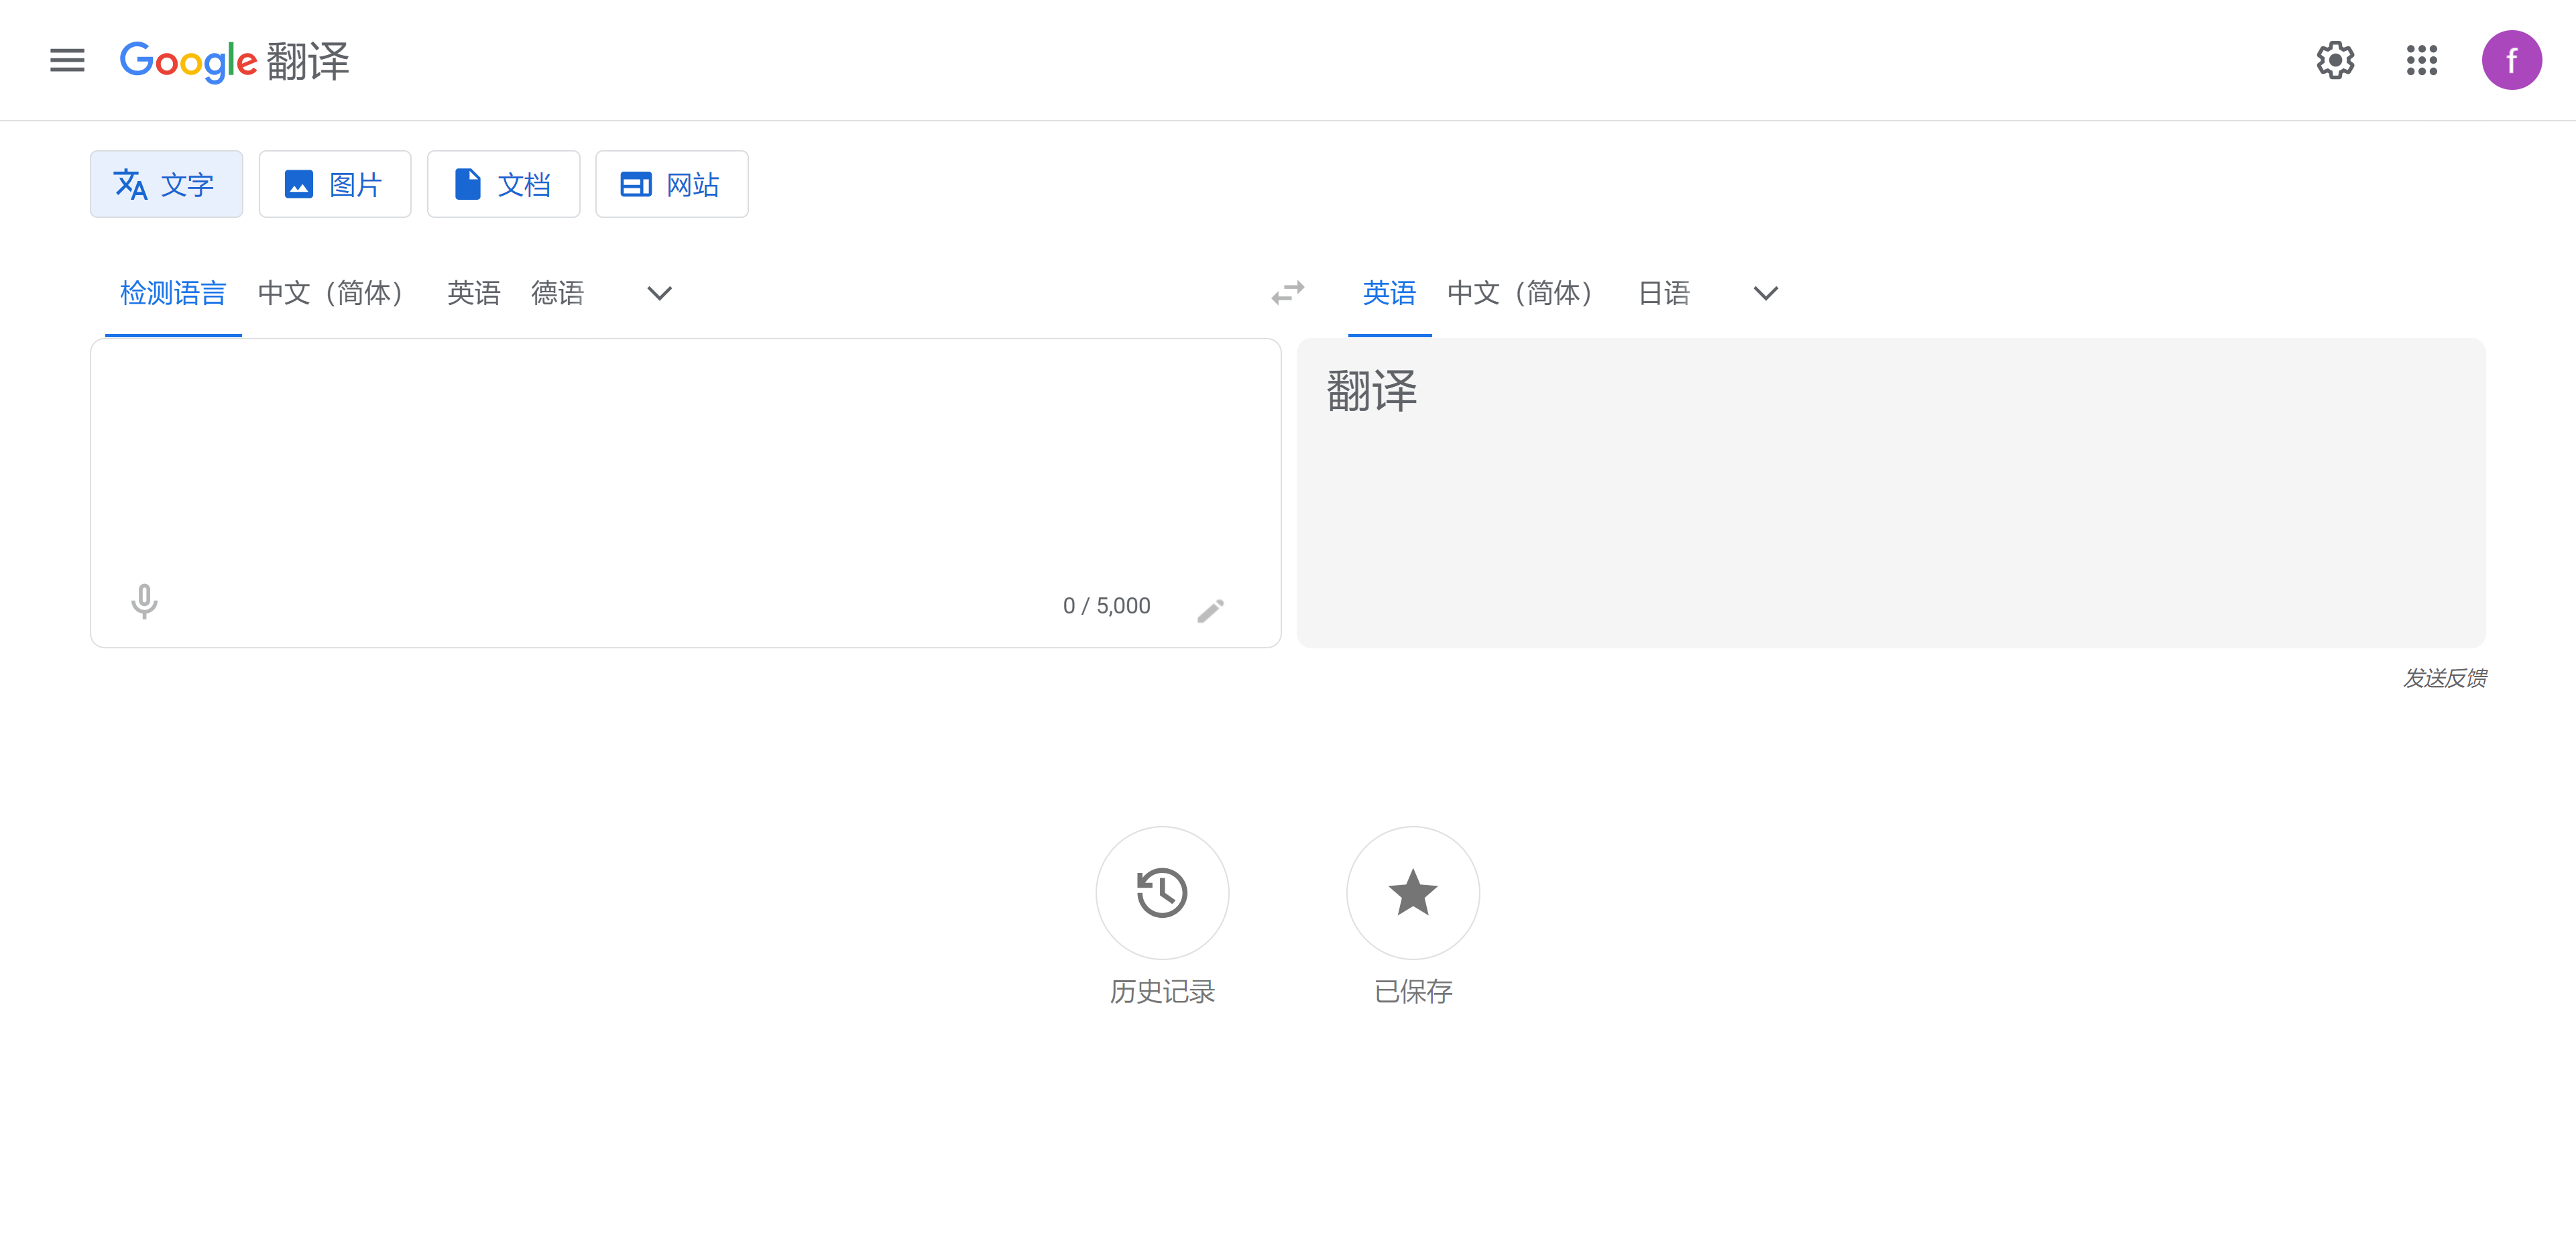
Task: Swap source and target languages
Action: [x=1287, y=293]
